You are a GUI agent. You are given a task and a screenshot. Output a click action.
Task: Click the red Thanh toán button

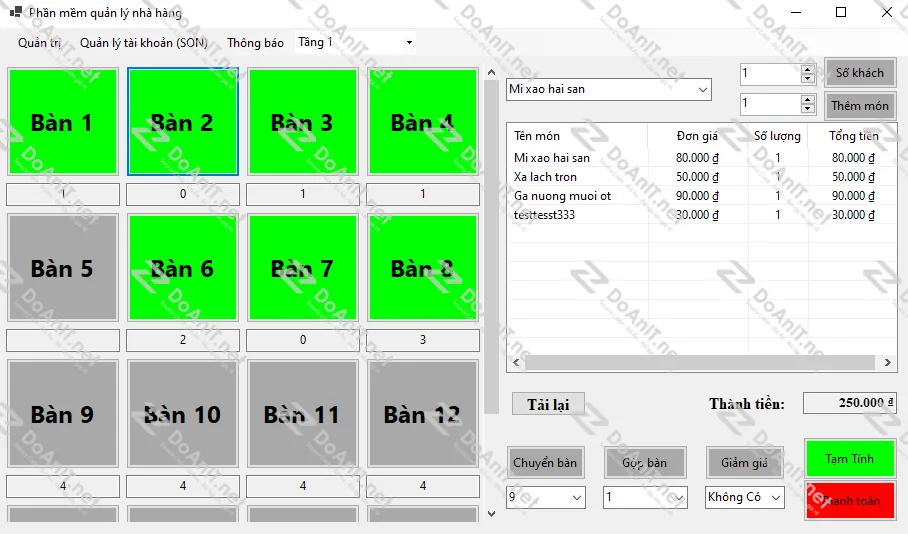[850, 500]
